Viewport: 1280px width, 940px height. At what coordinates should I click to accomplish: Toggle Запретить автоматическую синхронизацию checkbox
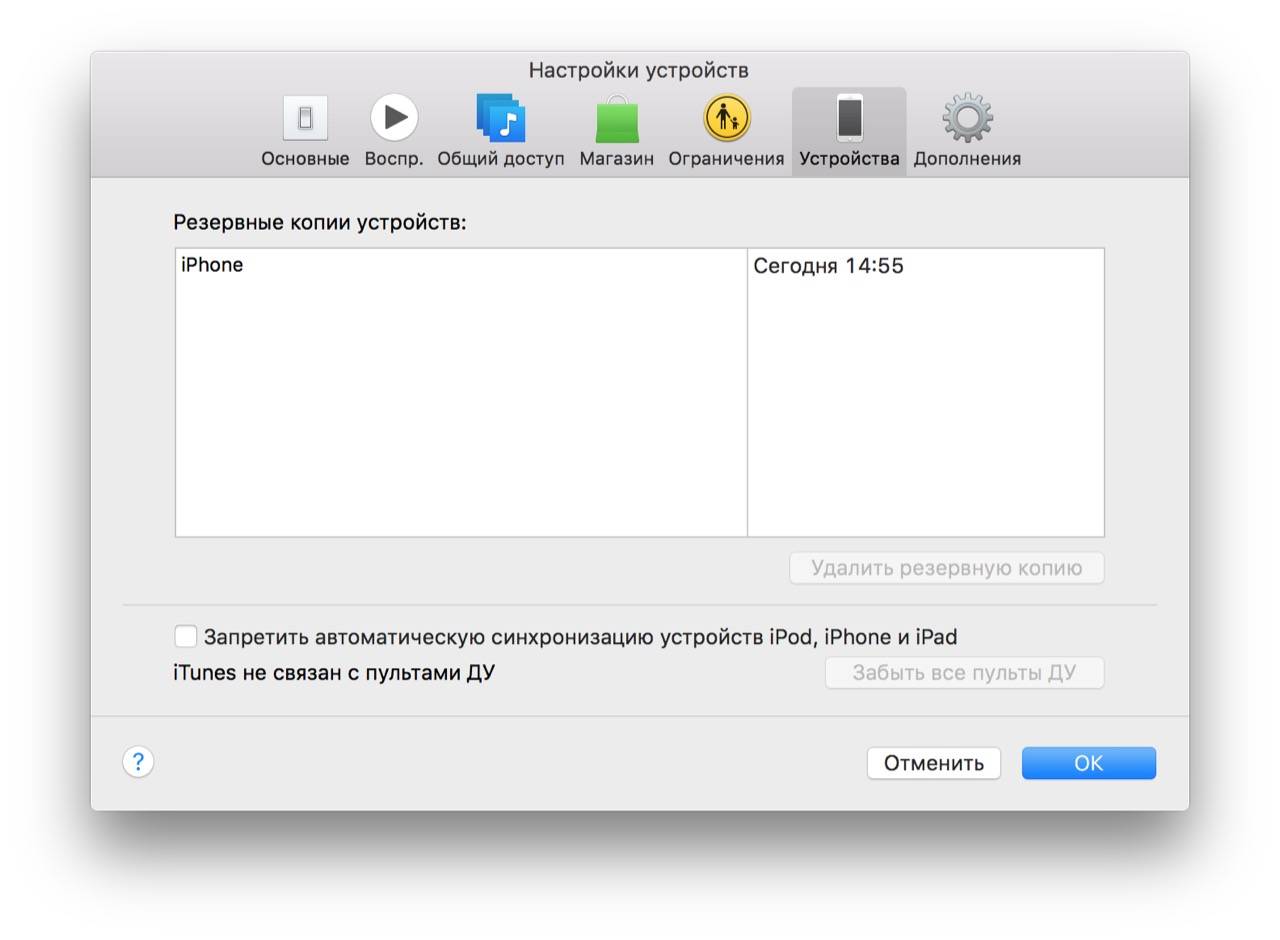click(x=185, y=636)
